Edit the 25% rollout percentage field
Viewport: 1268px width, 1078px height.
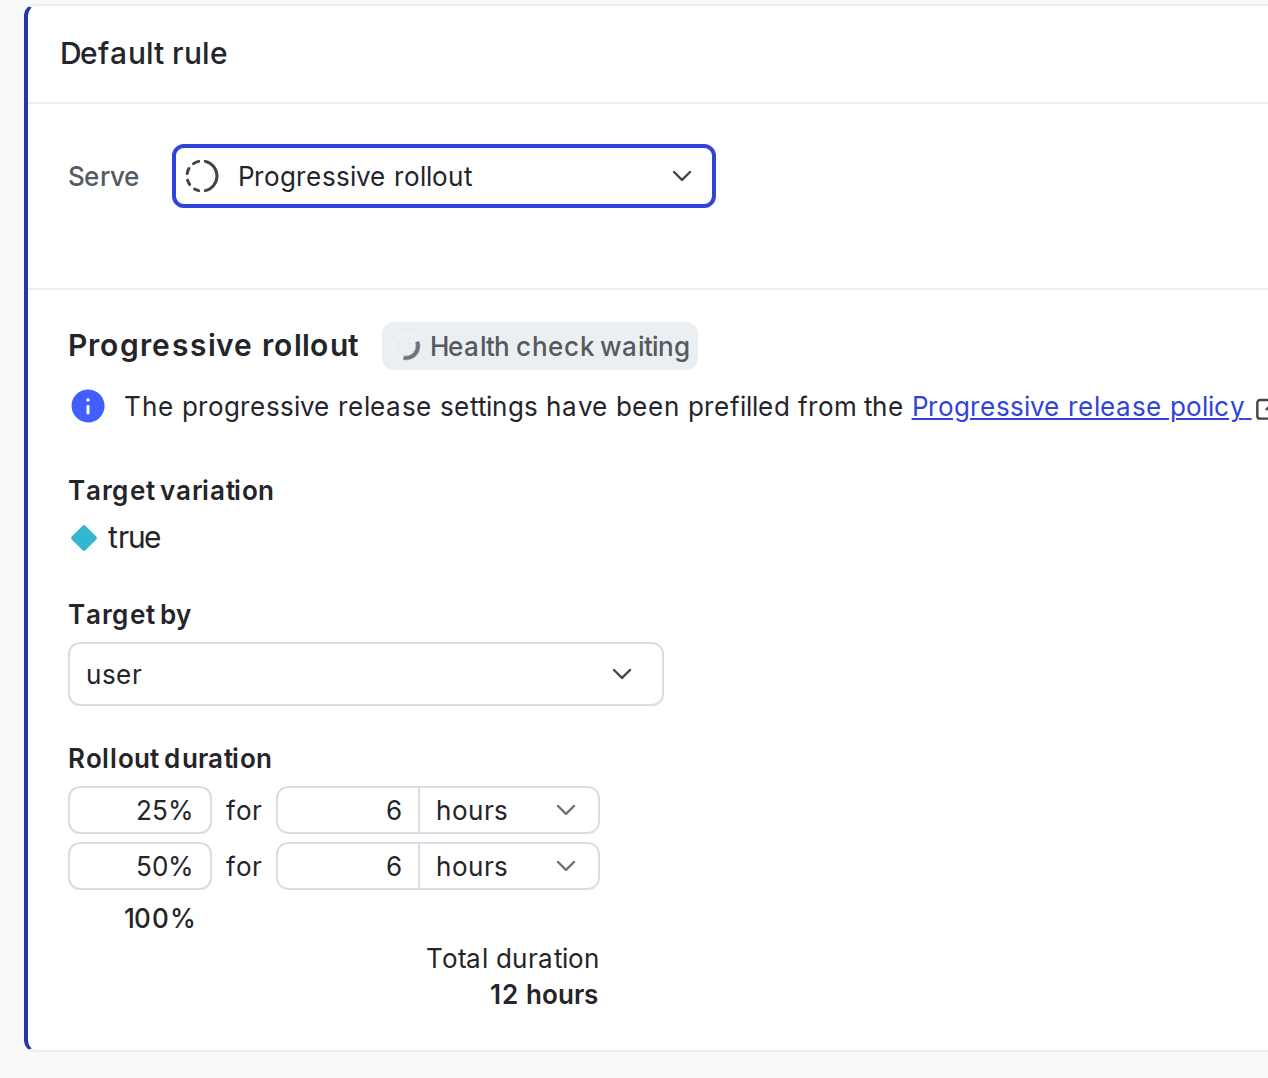(140, 810)
